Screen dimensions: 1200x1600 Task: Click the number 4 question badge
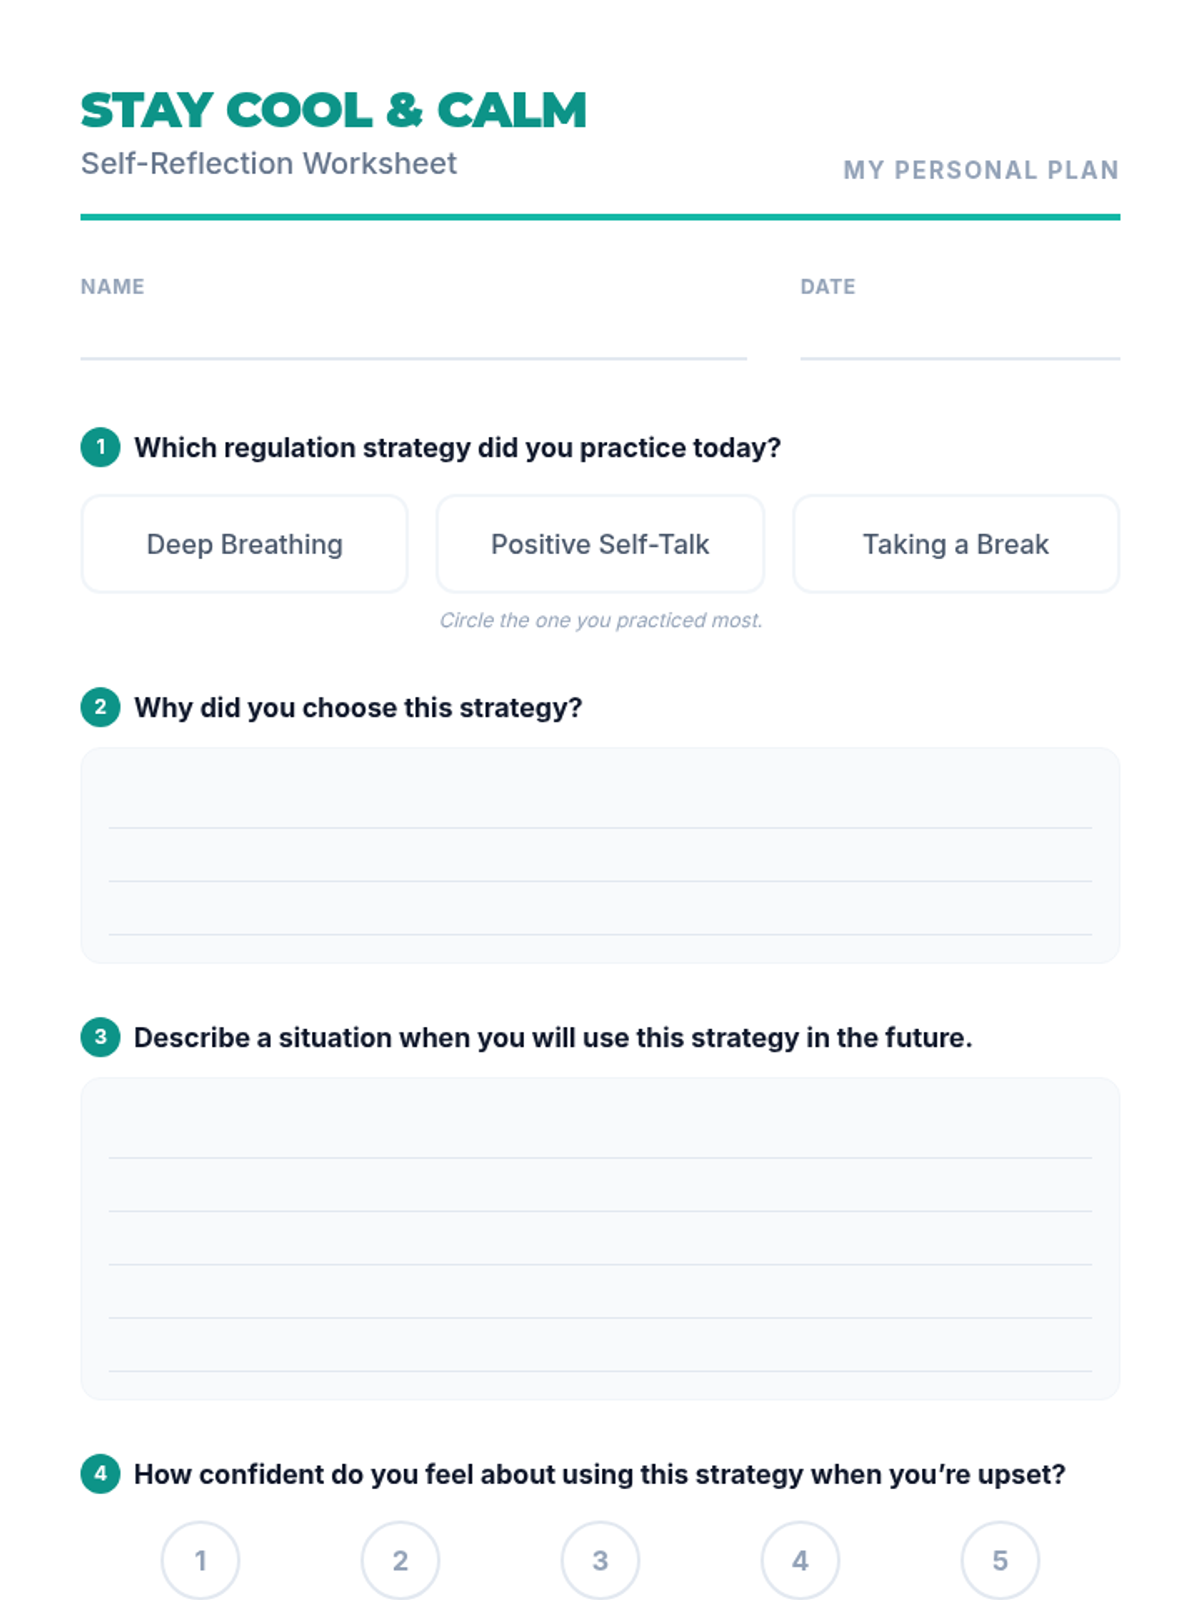pyautogui.click(x=100, y=1473)
